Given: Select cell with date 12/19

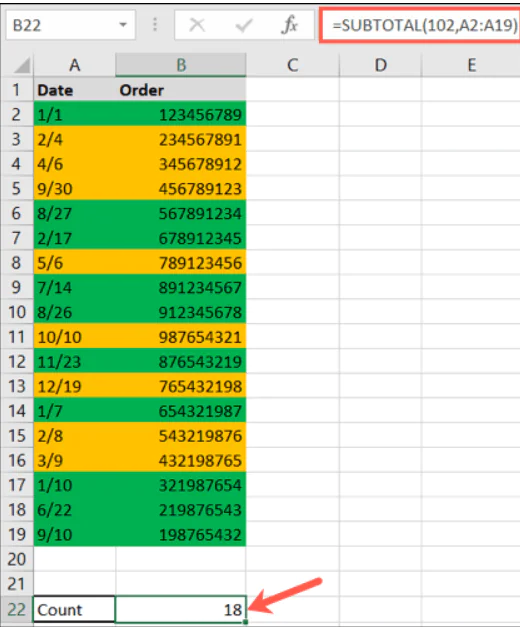Looking at the screenshot, I should coord(74,386).
